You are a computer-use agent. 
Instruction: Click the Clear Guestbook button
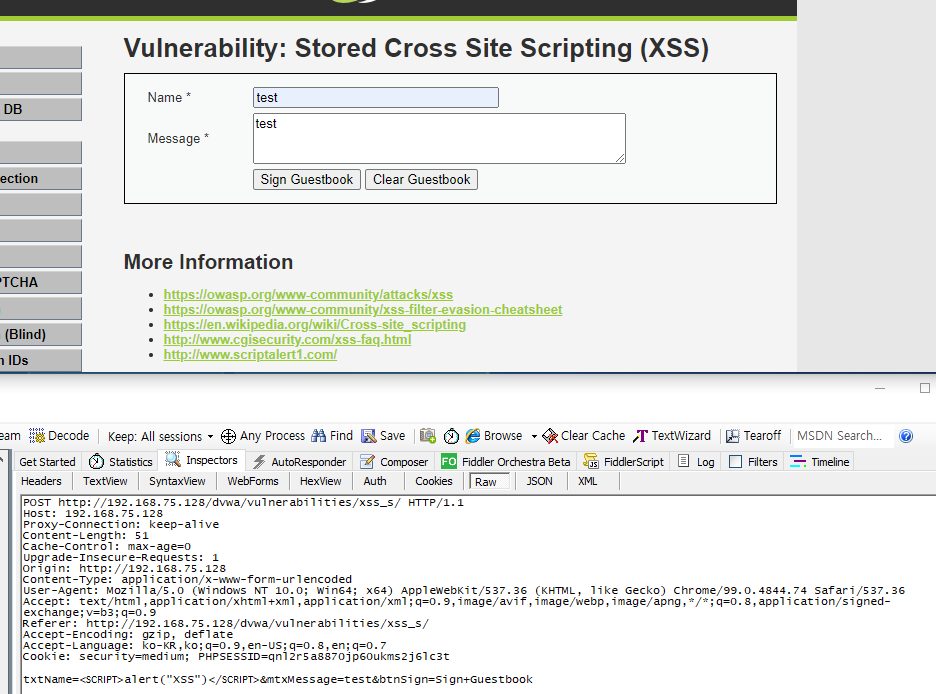421,180
